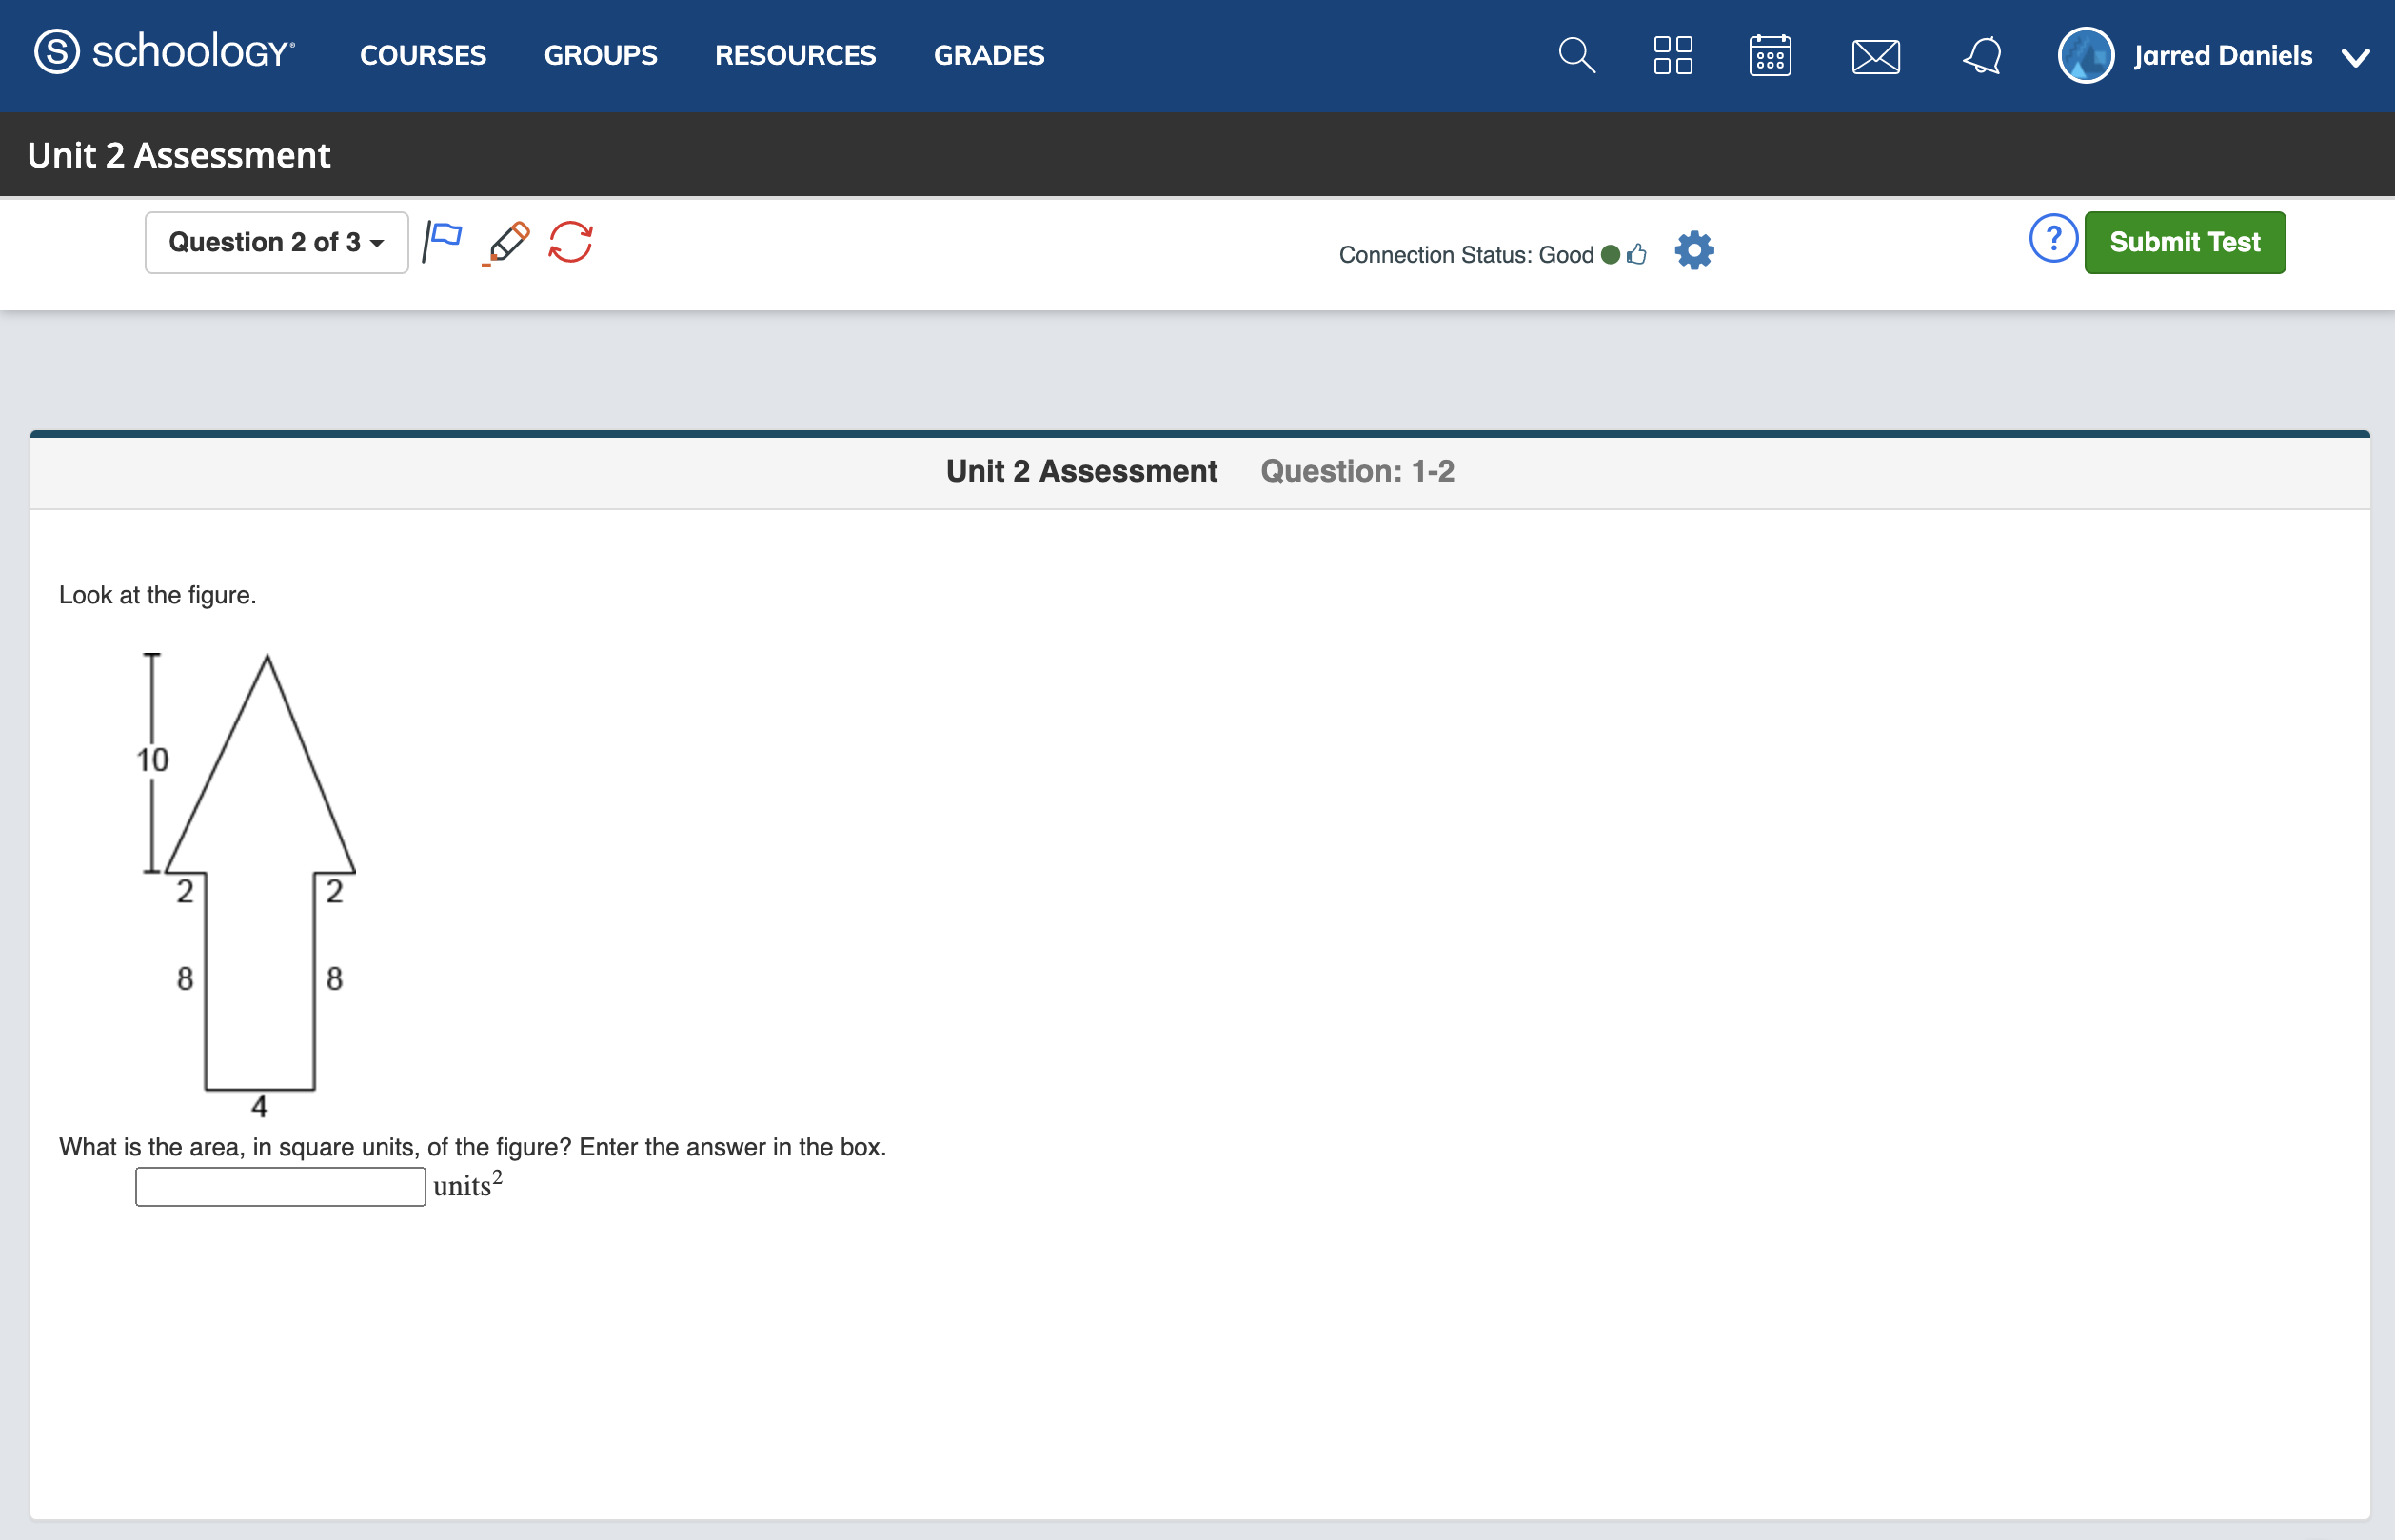Open the apps grid icon
The width and height of the screenshot is (2395, 1540).
(x=1673, y=55)
